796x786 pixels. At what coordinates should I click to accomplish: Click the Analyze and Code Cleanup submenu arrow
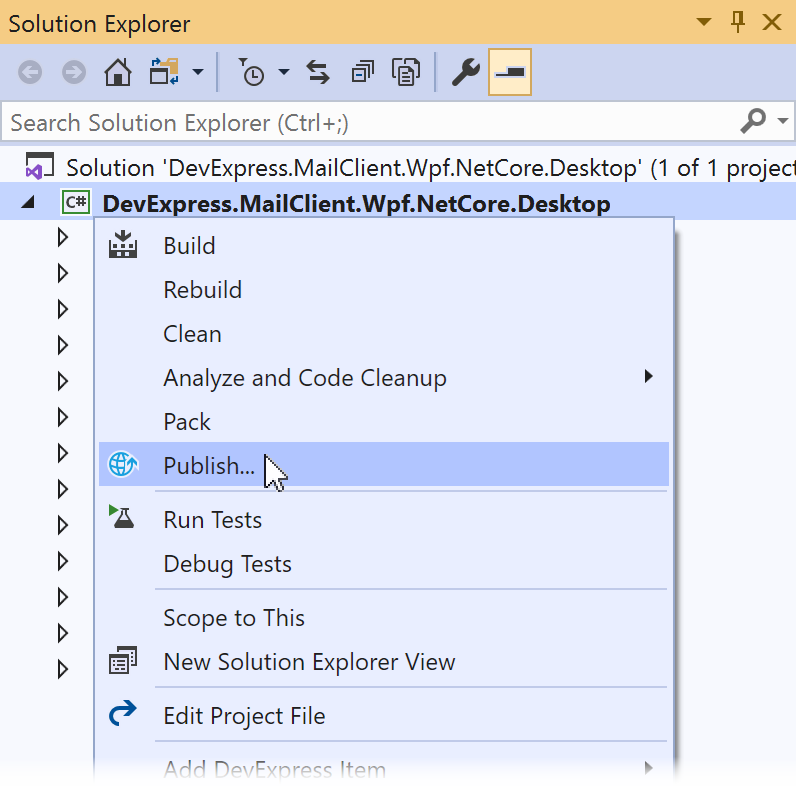648,376
